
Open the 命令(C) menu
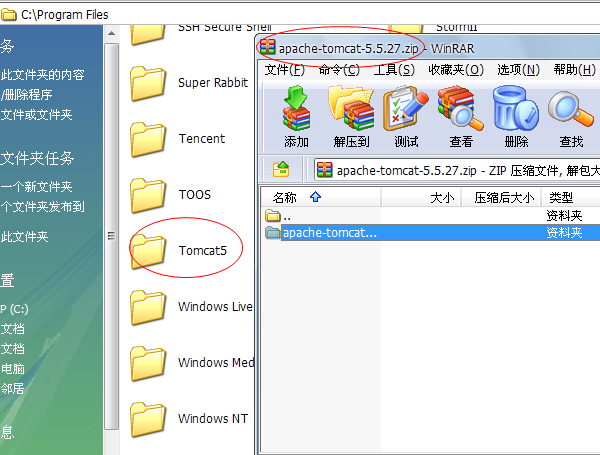pos(339,70)
